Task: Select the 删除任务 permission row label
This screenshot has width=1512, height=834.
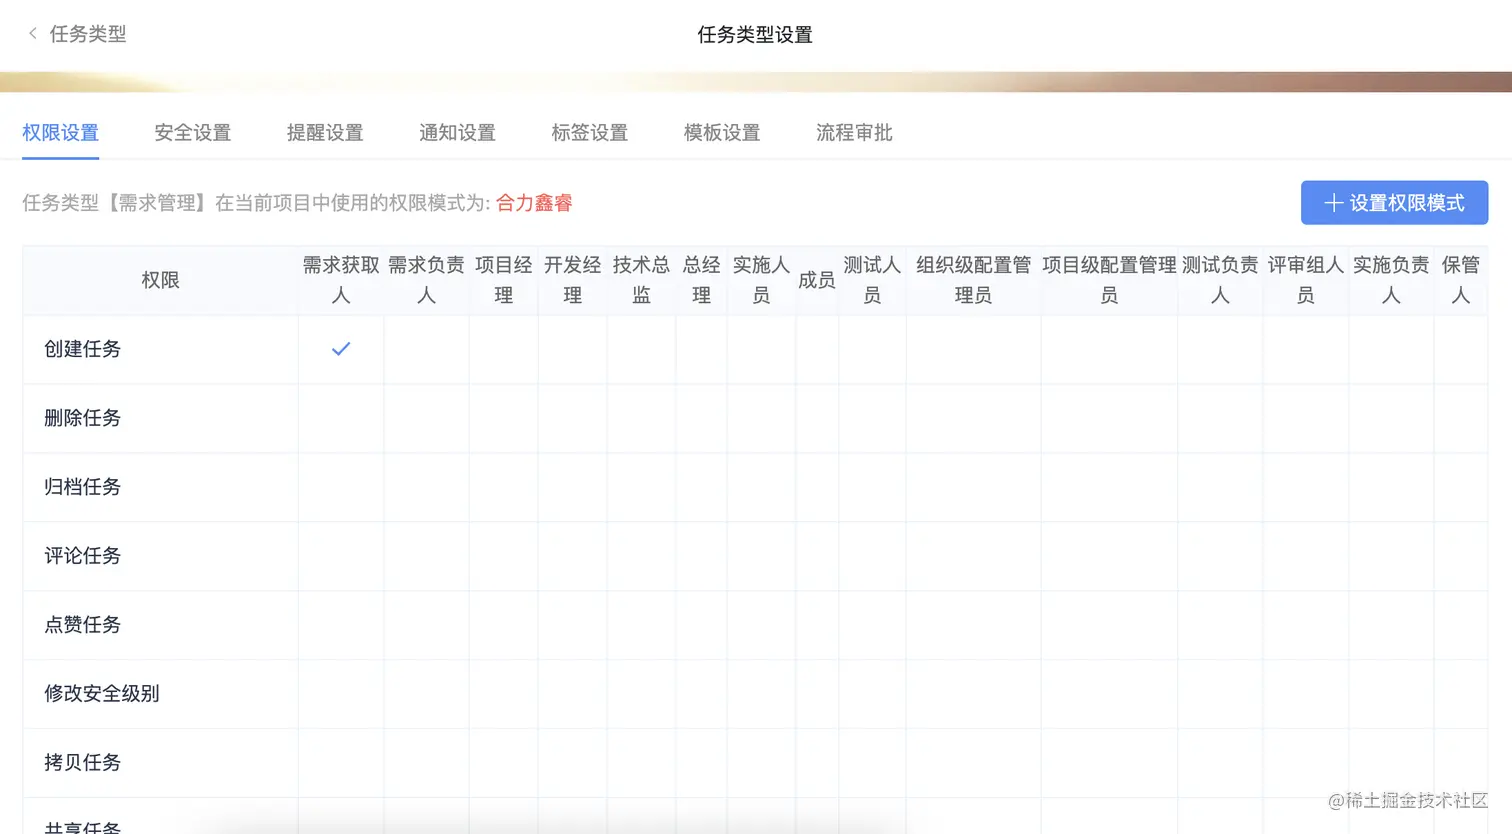Action: (82, 418)
